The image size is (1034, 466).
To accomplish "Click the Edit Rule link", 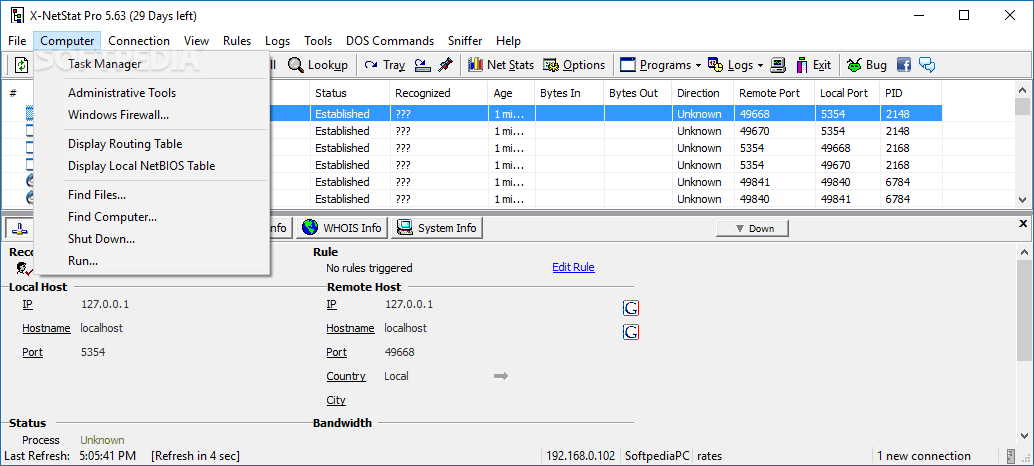I will tap(573, 267).
